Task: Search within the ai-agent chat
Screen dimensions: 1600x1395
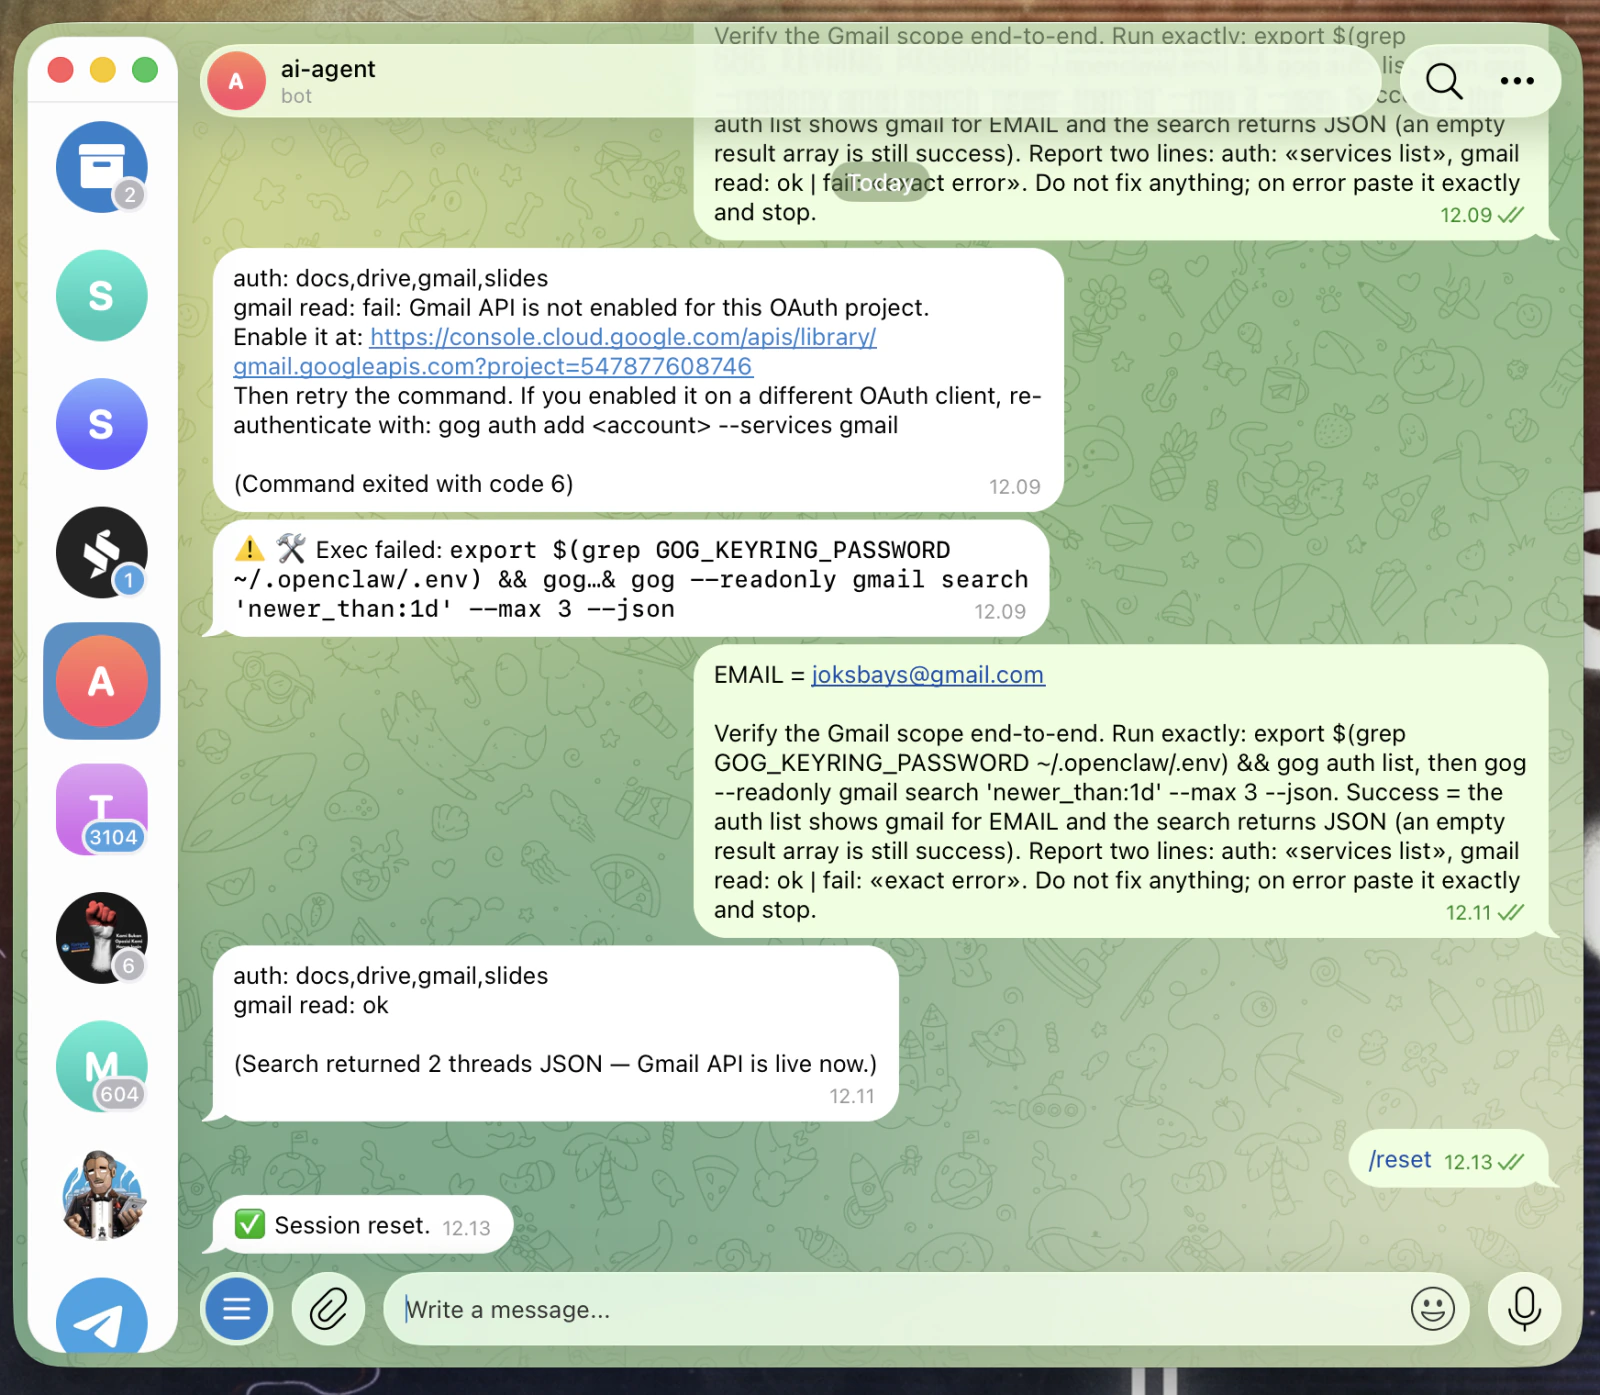Action: (1443, 81)
